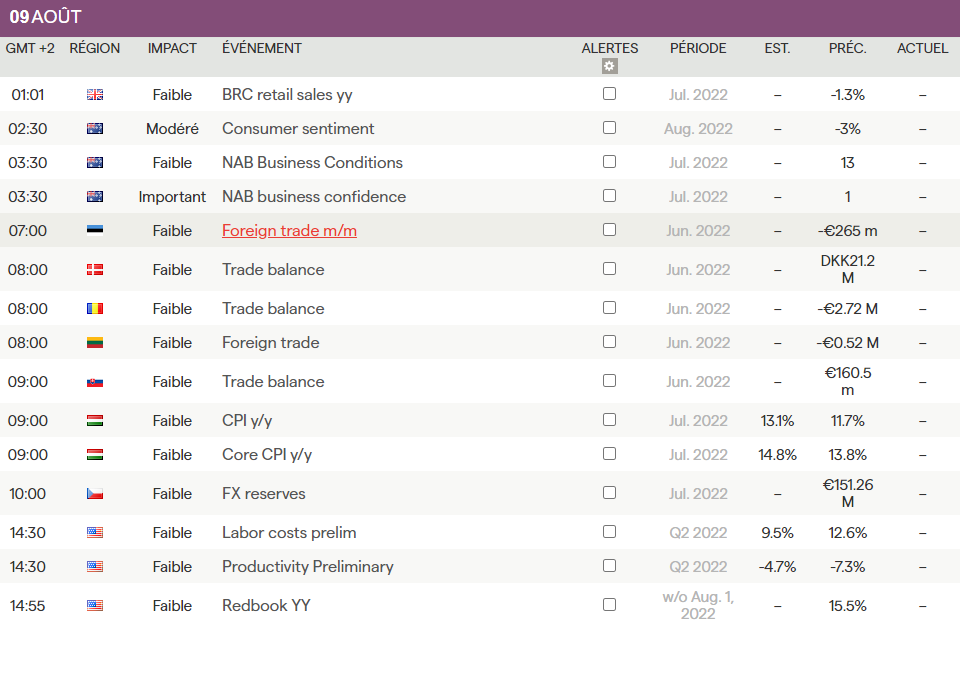Click the ÉVÉNEMENT column header
Screen dimensions: 961x685
tap(262, 48)
